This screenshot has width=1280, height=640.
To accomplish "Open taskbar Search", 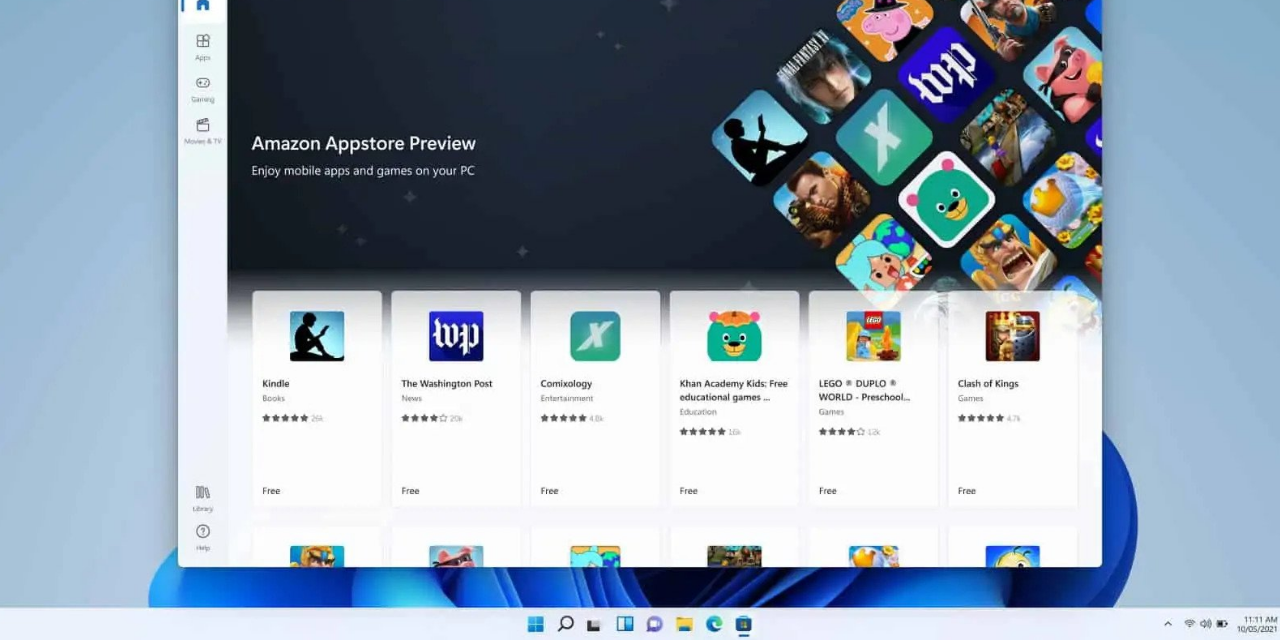I will 565,624.
